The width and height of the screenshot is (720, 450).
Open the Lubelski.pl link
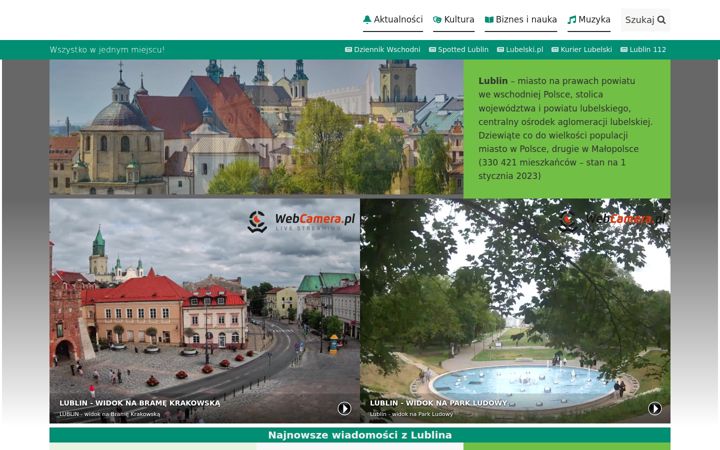pyautogui.click(x=520, y=50)
